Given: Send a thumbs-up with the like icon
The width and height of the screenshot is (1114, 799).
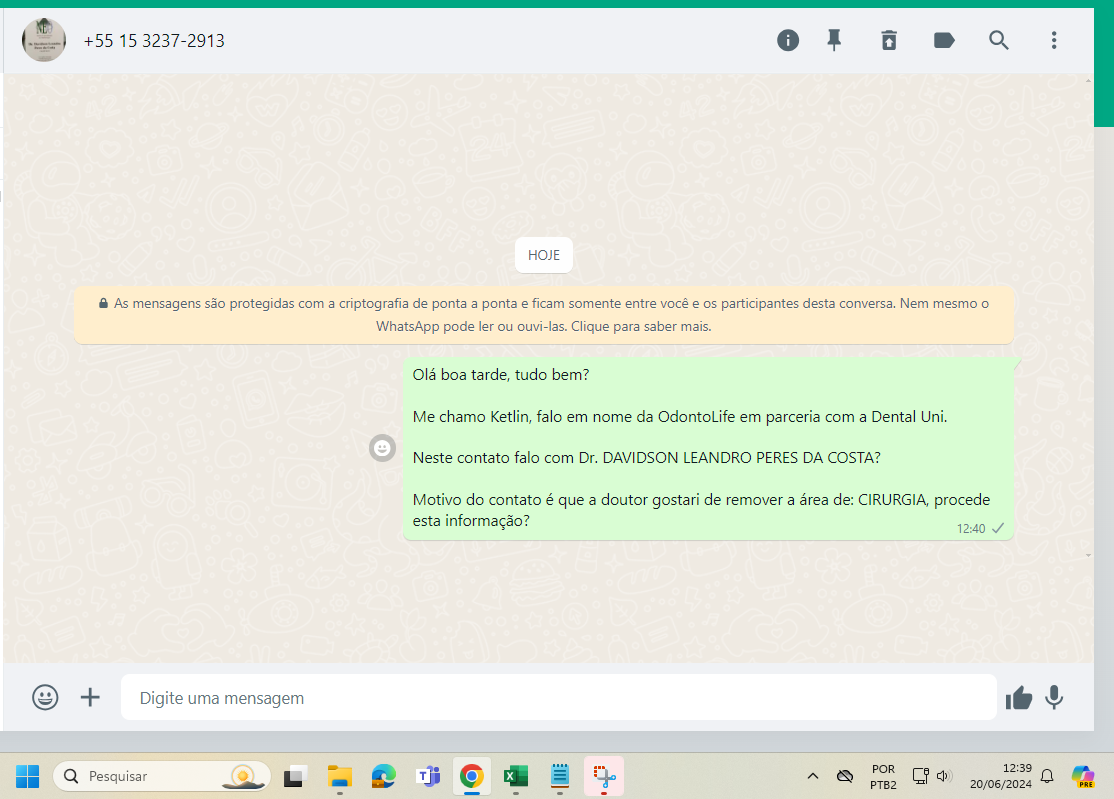Looking at the screenshot, I should click(1018, 698).
